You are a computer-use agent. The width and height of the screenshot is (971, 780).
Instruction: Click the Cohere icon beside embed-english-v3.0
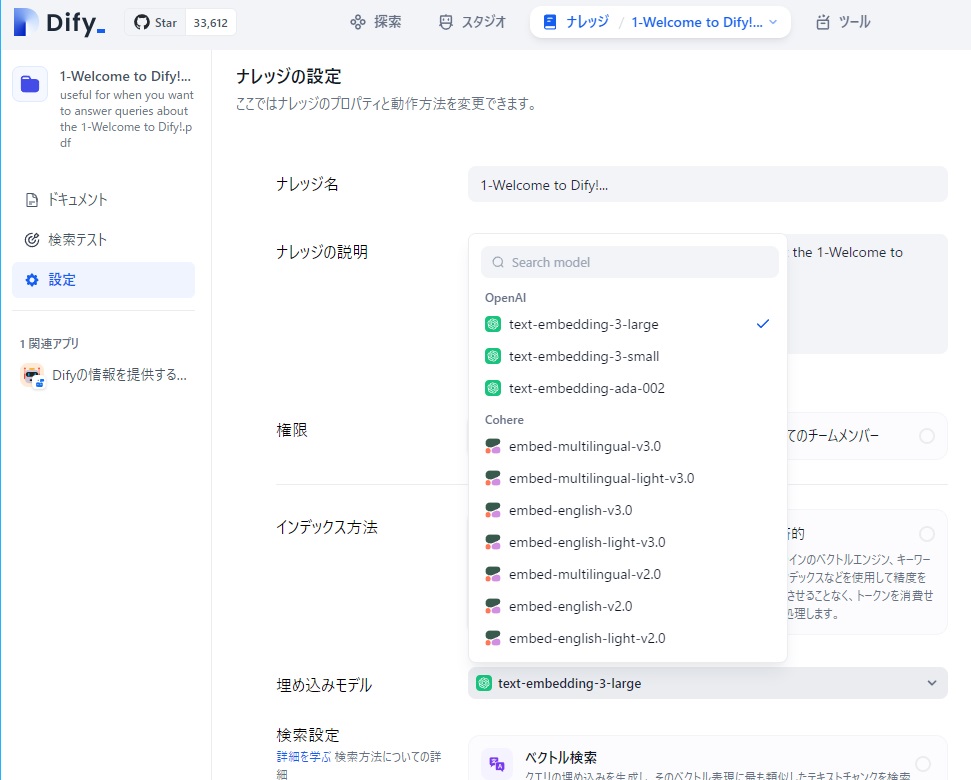click(x=493, y=511)
